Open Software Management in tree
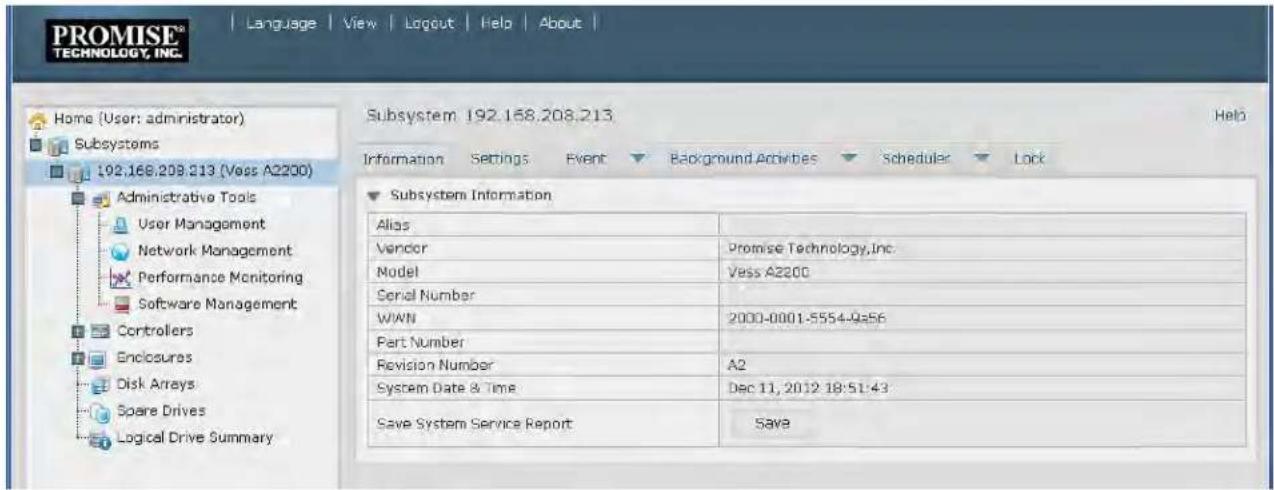 pos(218,303)
